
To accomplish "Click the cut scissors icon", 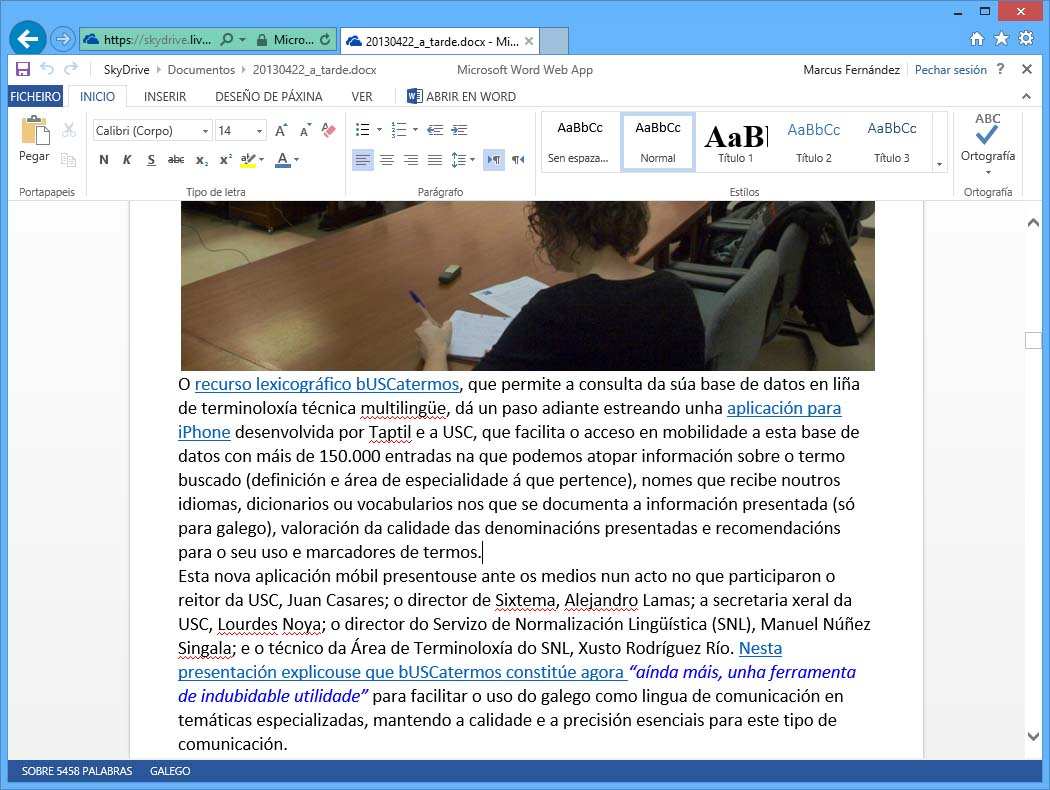I will click(69, 129).
